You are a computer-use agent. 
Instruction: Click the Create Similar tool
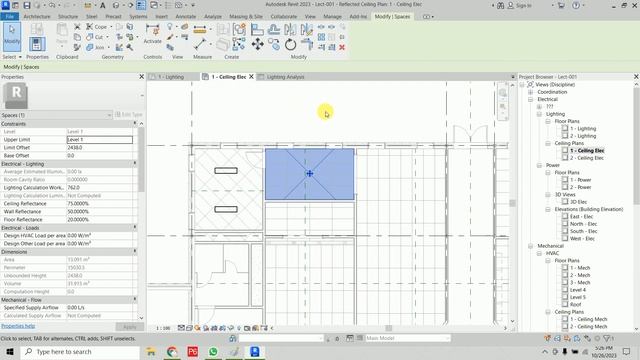[239, 44]
